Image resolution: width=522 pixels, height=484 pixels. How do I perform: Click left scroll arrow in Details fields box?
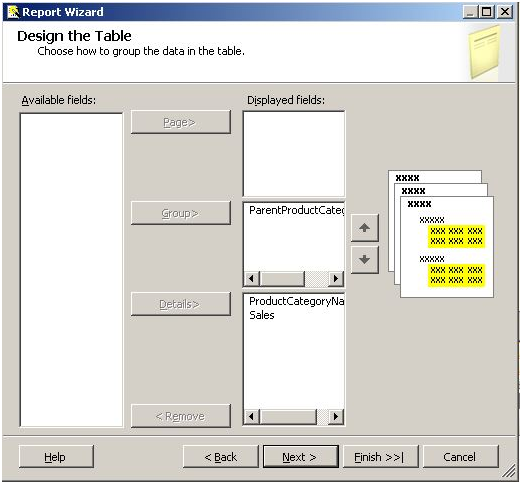tap(252, 416)
